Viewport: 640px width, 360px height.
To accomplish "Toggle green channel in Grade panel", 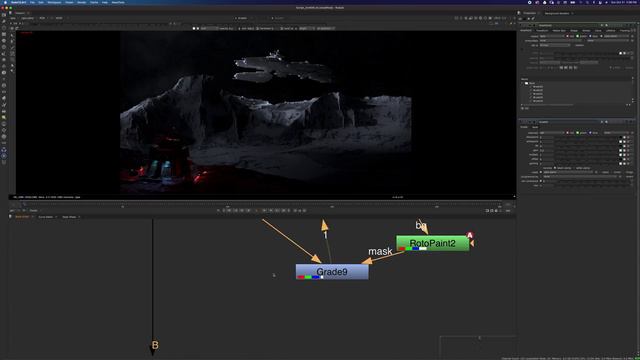I will [x=578, y=133].
